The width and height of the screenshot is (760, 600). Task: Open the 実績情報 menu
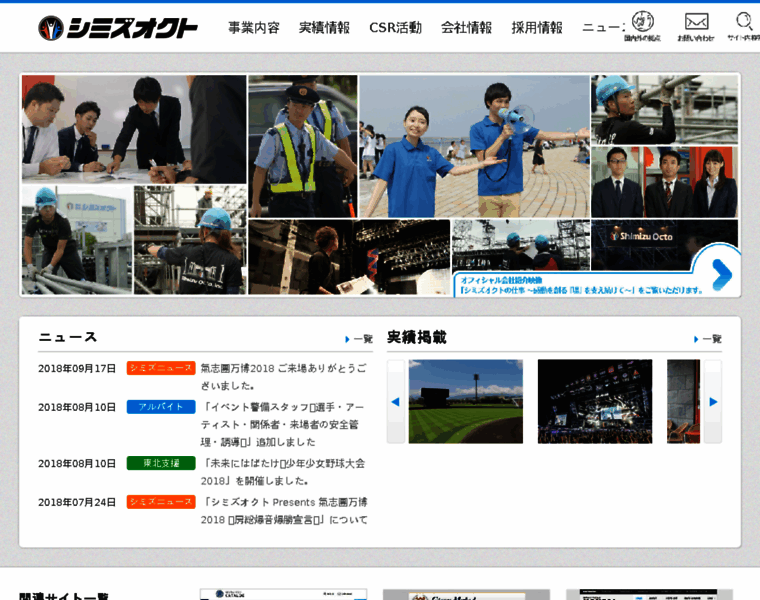click(324, 28)
